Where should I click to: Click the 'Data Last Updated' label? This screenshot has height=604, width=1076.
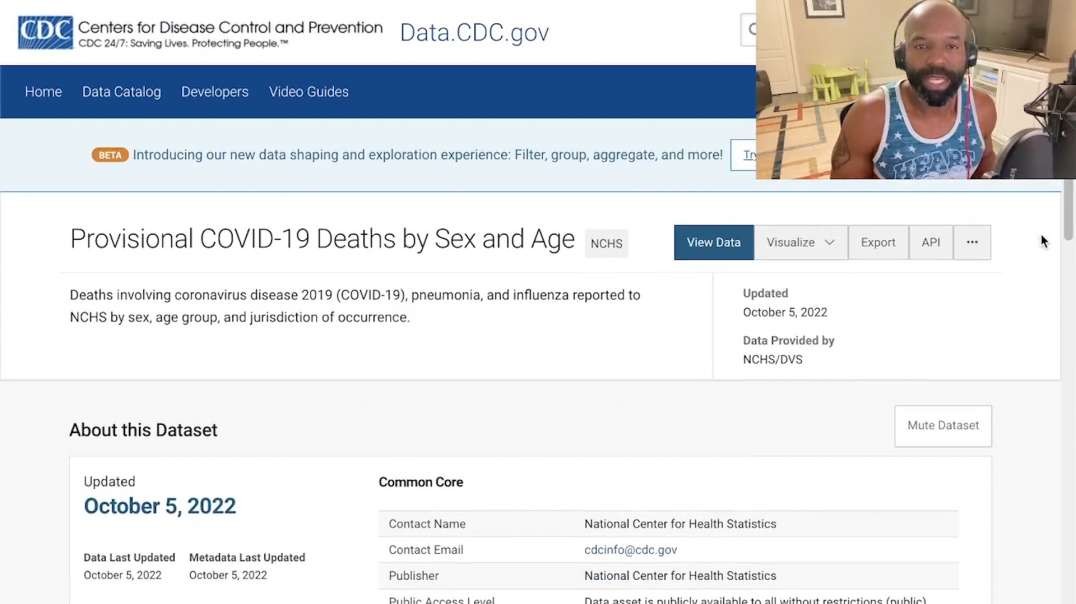(129, 557)
